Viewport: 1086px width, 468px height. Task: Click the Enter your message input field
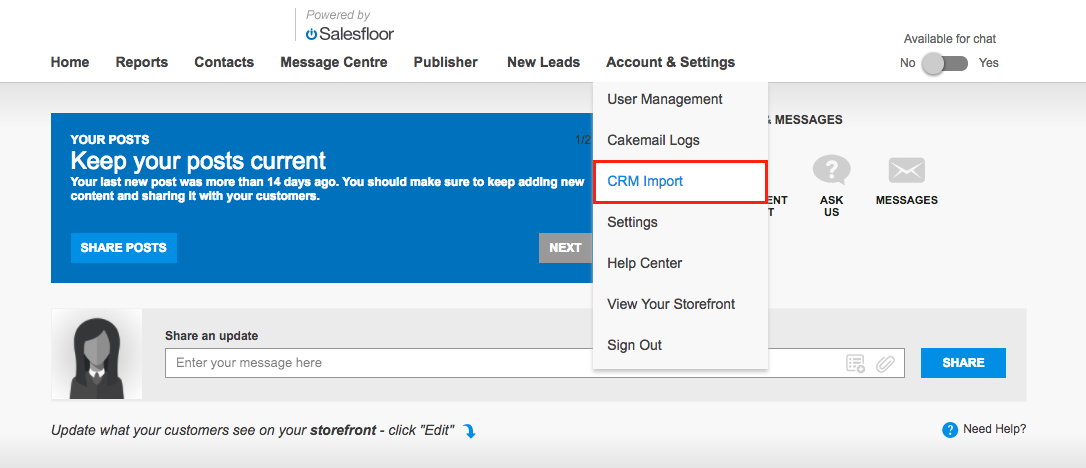click(500, 363)
